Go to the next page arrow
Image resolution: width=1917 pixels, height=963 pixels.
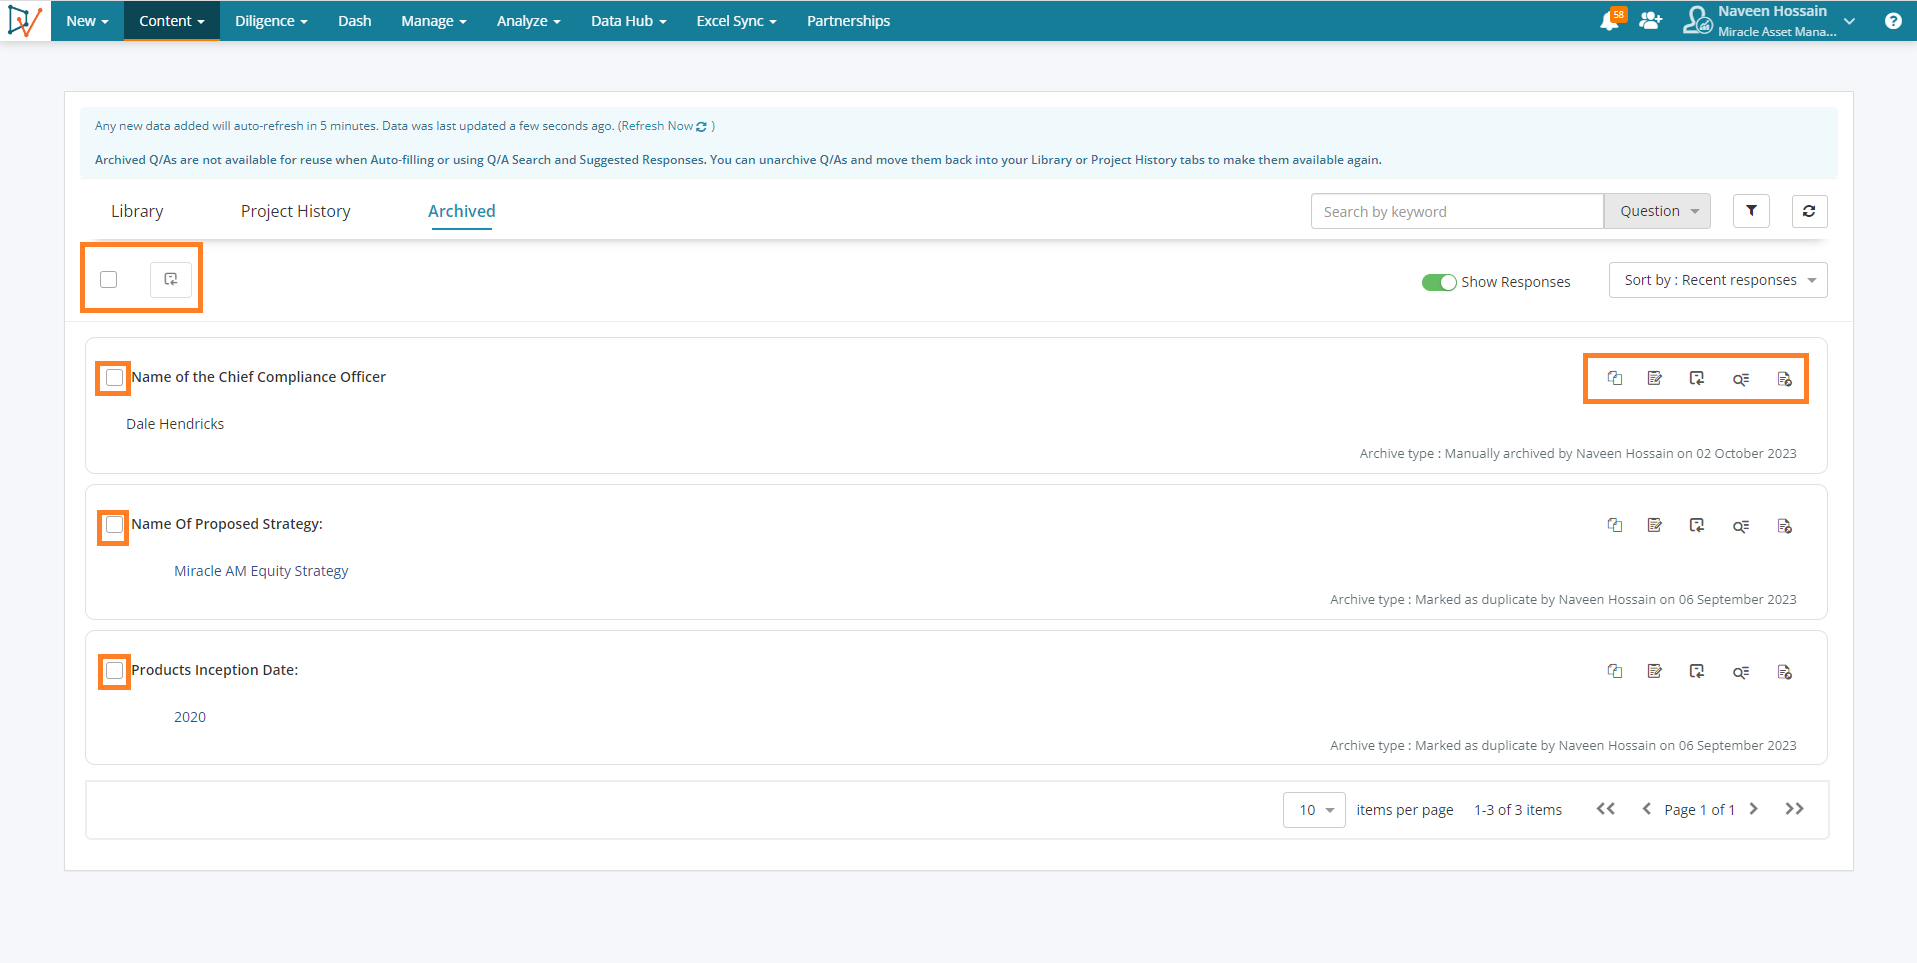pos(1753,809)
